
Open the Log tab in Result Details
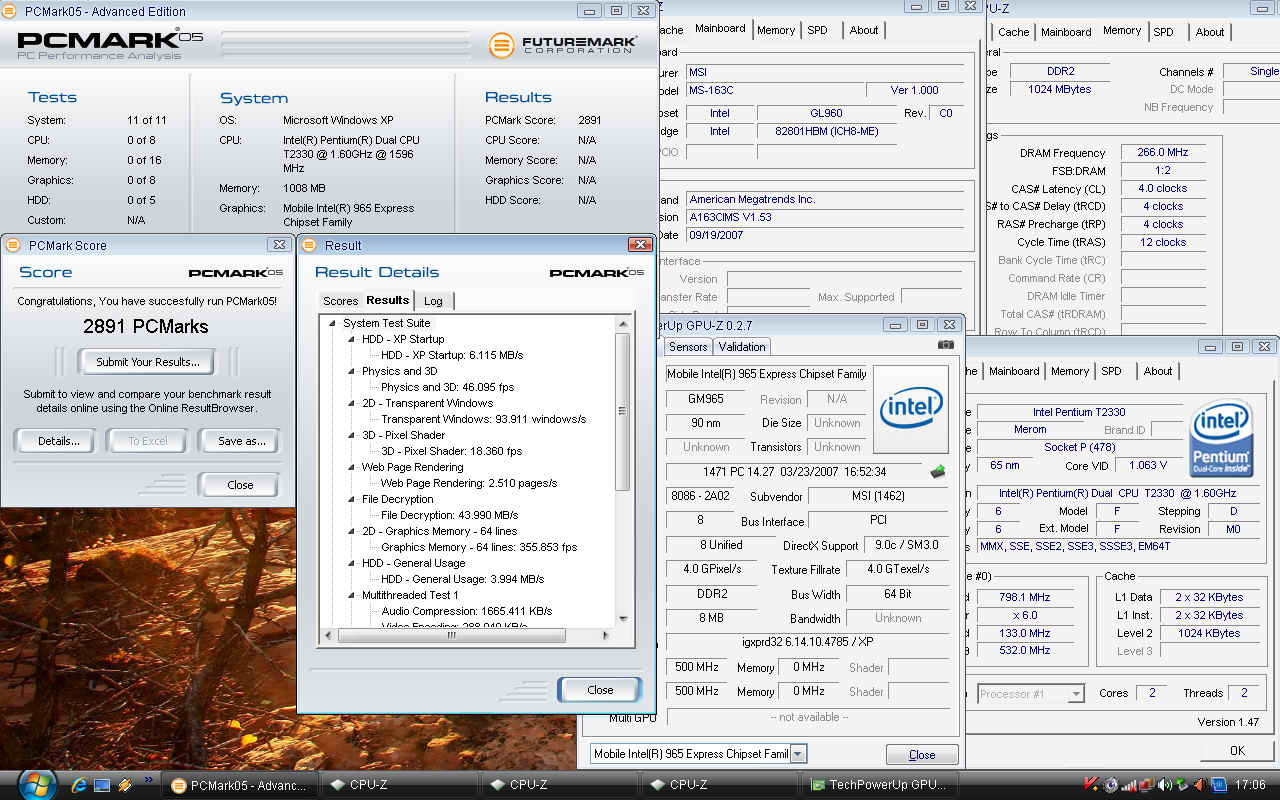click(x=433, y=301)
